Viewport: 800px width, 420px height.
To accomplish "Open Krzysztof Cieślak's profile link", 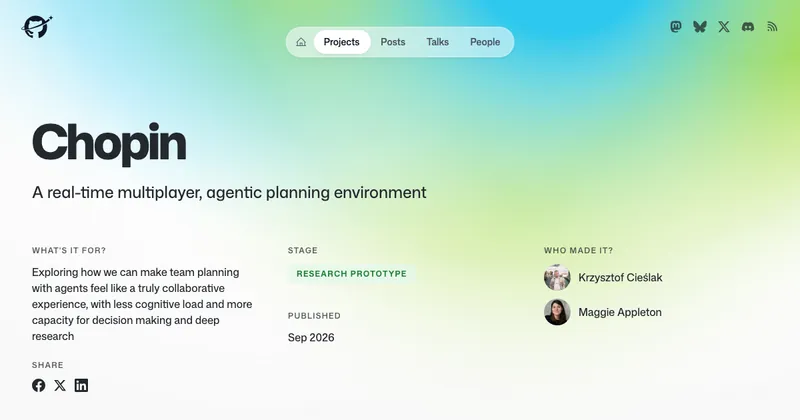I will [620, 278].
